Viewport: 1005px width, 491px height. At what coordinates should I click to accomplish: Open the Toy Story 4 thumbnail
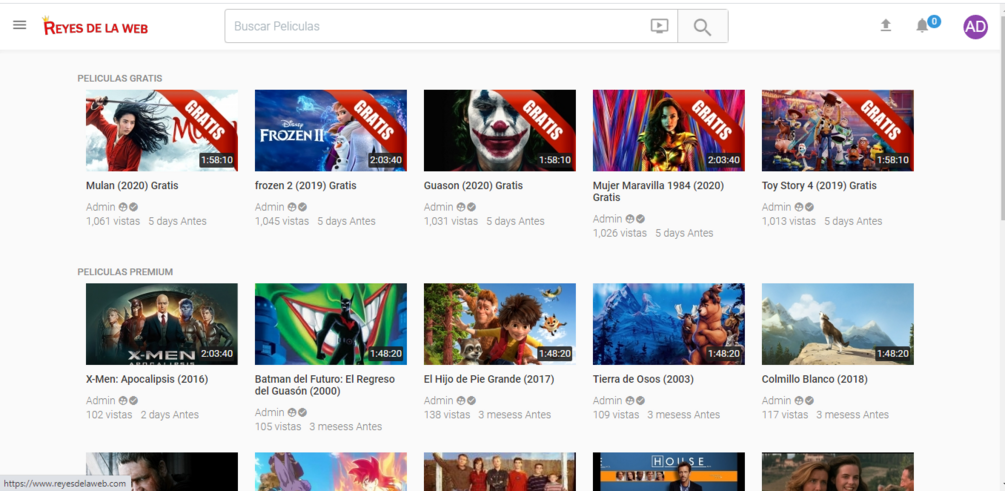click(838, 130)
